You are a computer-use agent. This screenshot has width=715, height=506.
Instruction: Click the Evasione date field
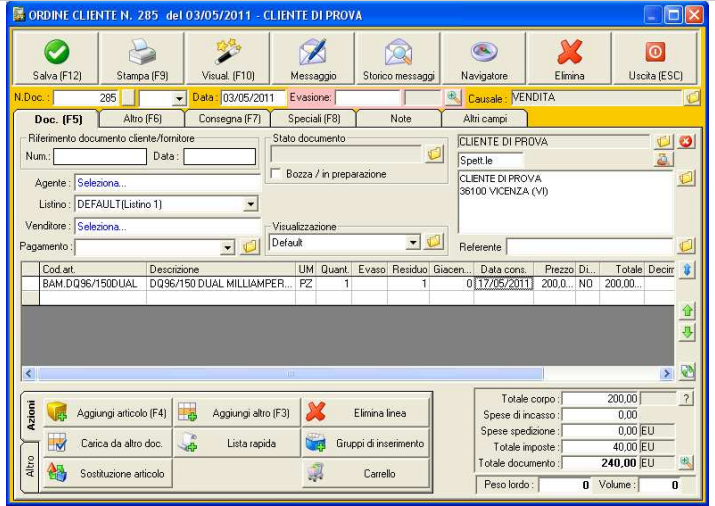pyautogui.click(x=367, y=98)
